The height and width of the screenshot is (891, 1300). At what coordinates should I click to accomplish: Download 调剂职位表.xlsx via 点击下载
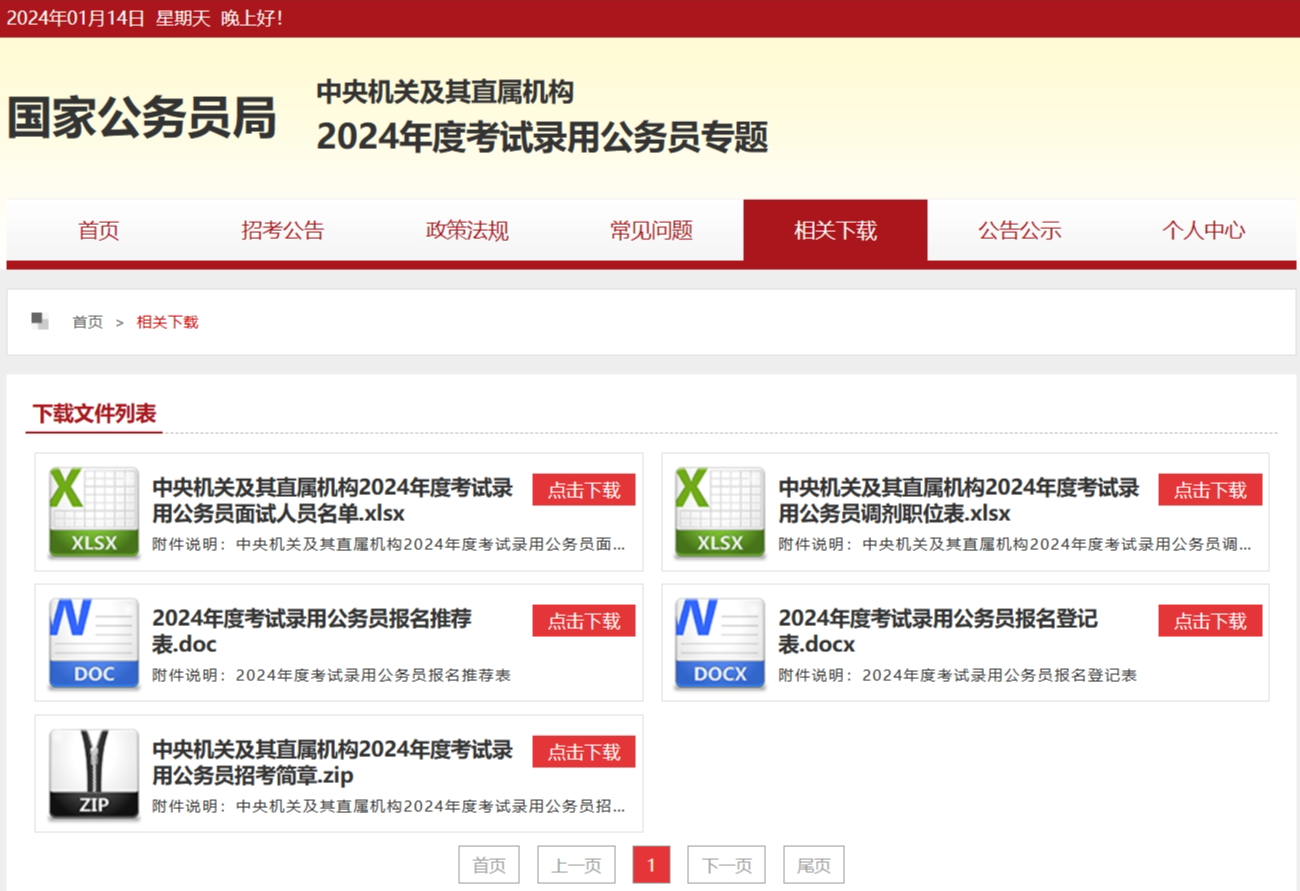click(1210, 490)
